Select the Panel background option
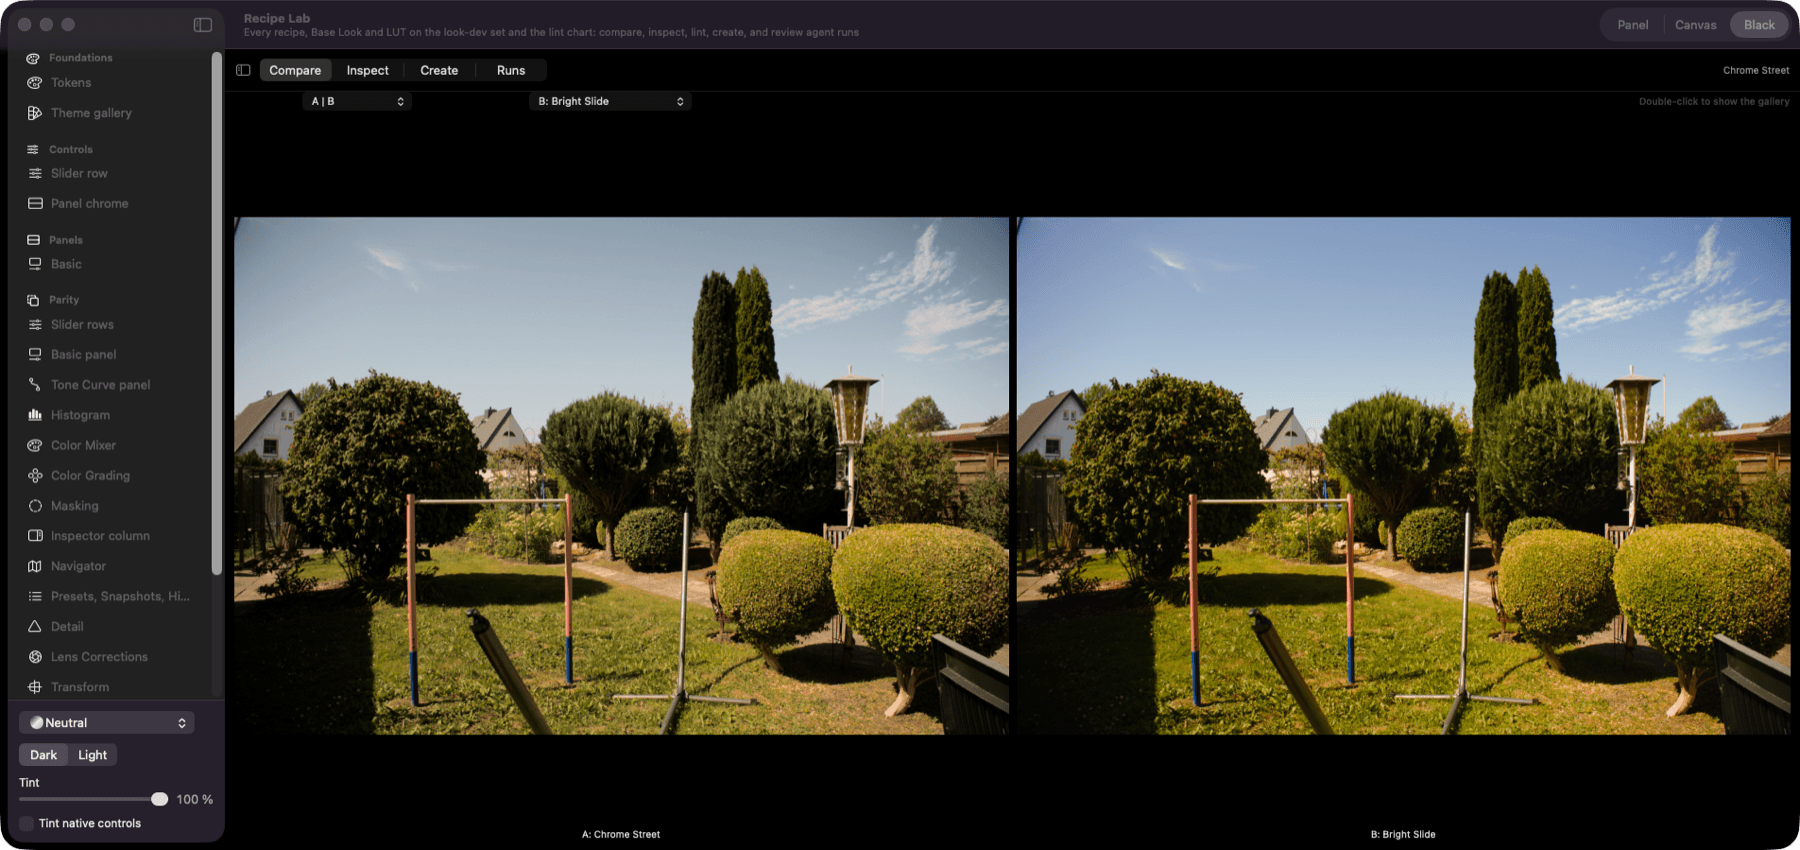This screenshot has width=1800, height=850. pyautogui.click(x=1633, y=25)
